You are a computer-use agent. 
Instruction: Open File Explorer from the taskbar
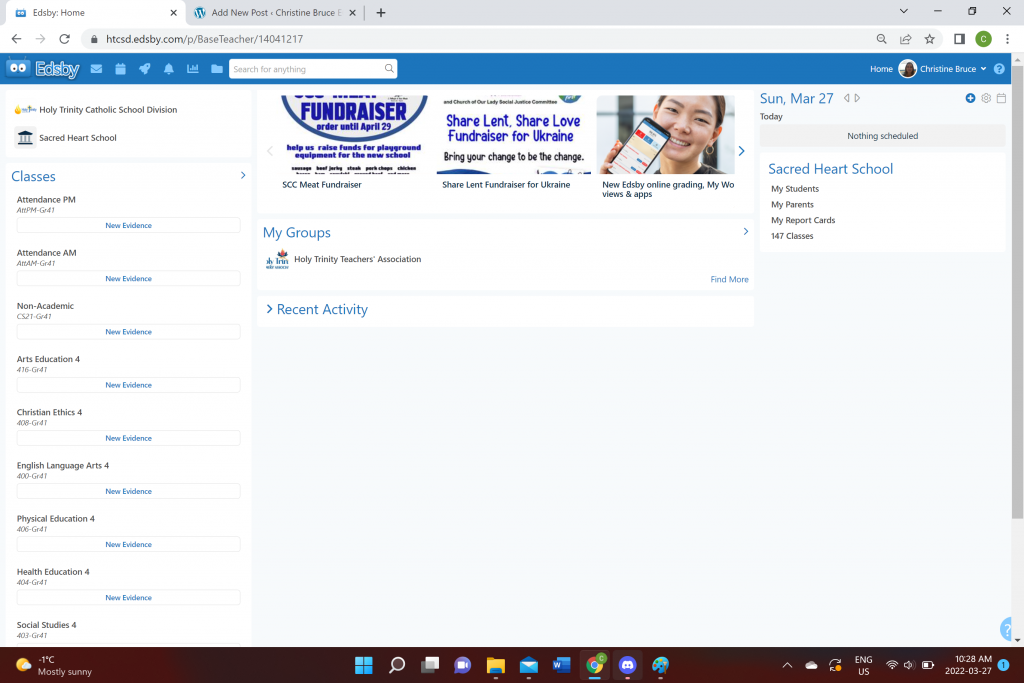(x=496, y=665)
